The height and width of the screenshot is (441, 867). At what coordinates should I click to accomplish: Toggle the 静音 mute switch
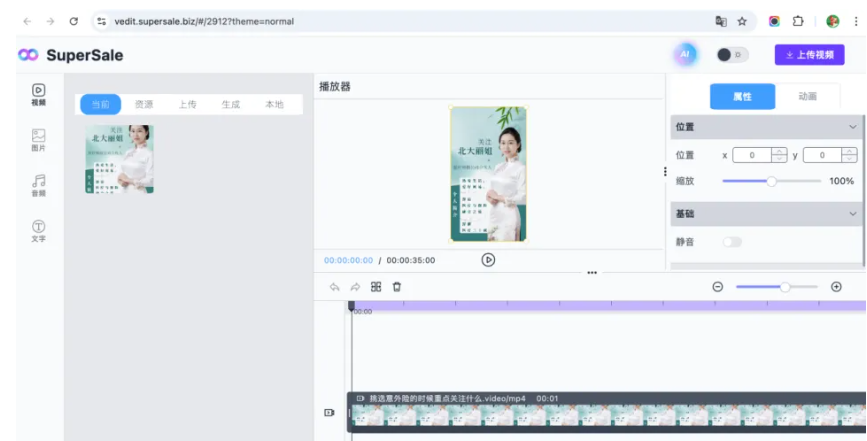pos(732,242)
